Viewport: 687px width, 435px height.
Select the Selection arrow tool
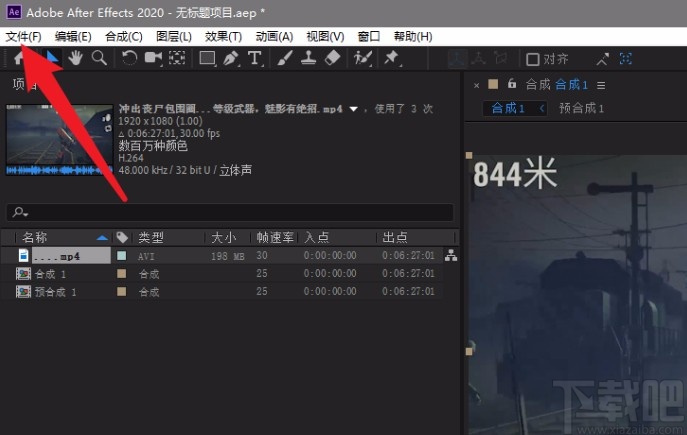point(52,57)
